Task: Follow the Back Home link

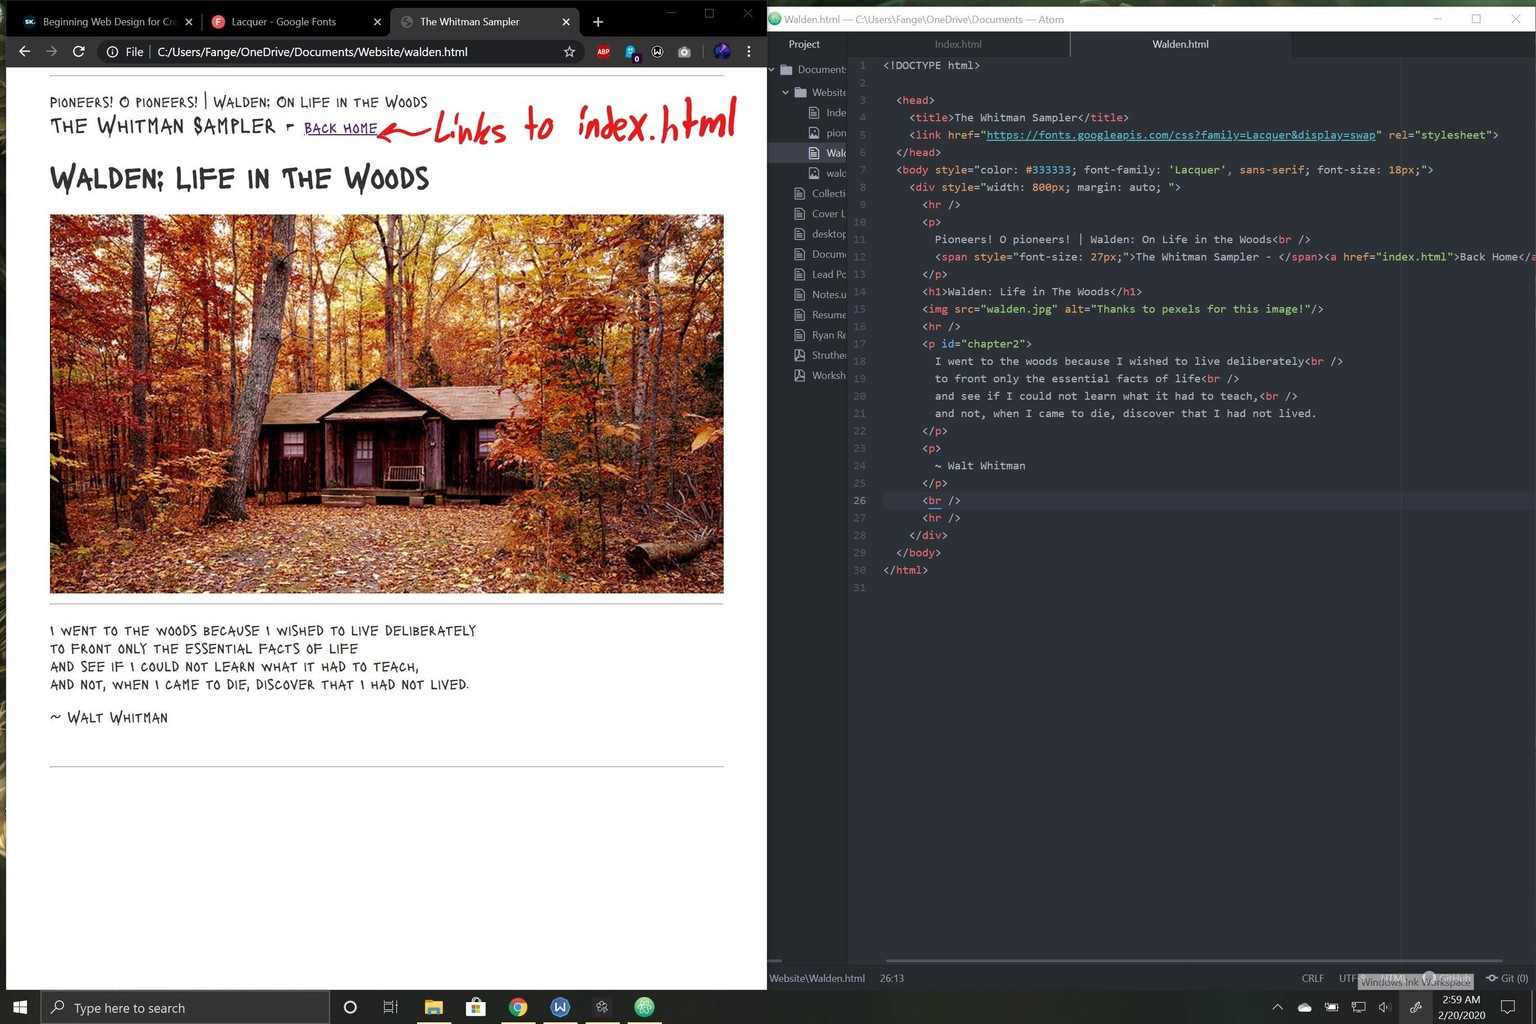Action: (x=341, y=129)
